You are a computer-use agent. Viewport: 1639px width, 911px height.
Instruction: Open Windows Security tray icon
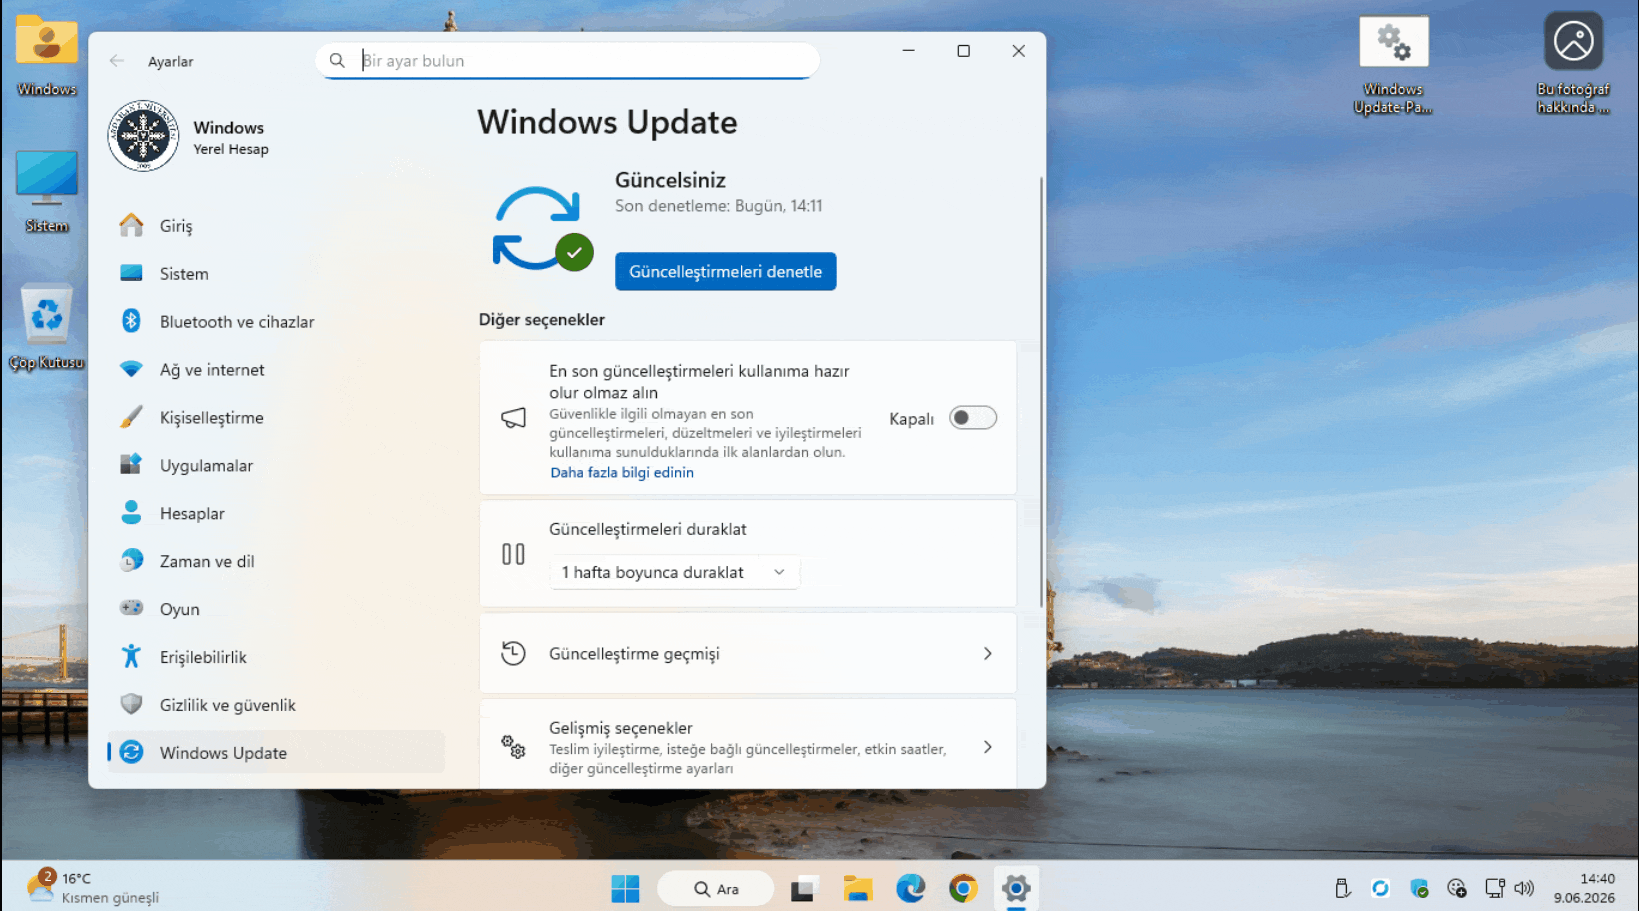[x=1419, y=888]
